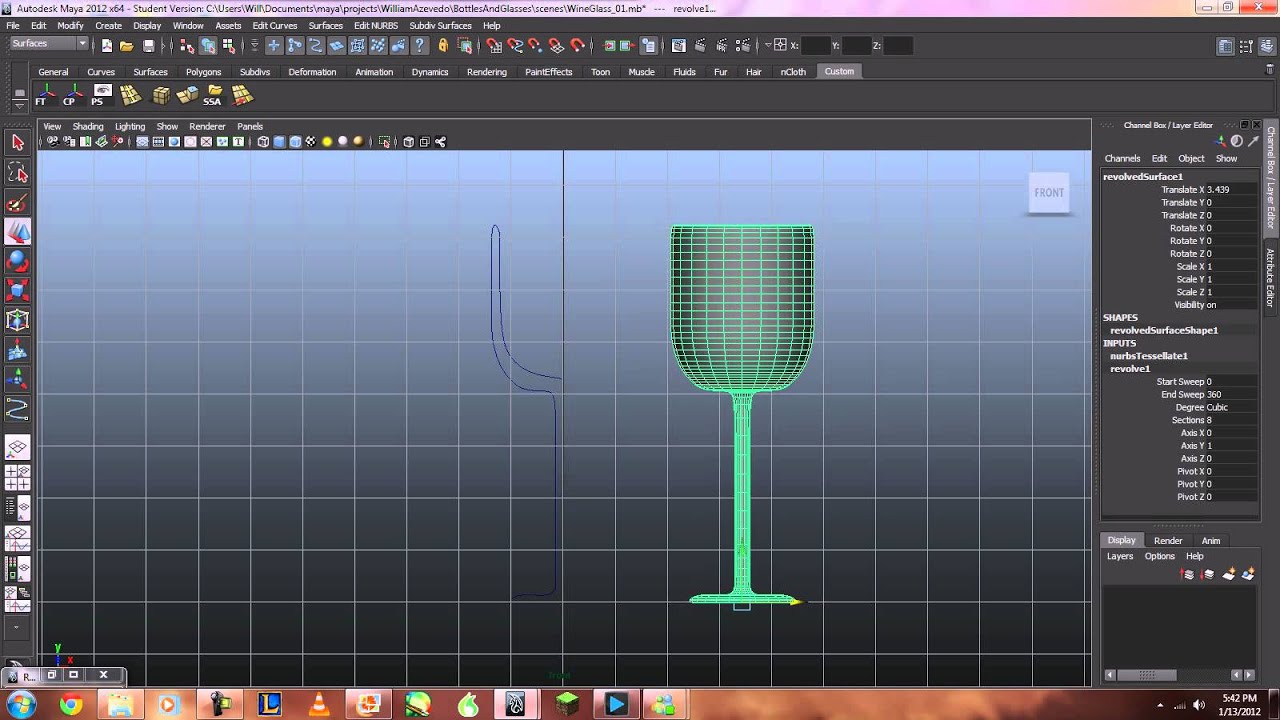Switch to single perspective view layout
Viewport: 1280px width, 720px height.
coord(17,448)
